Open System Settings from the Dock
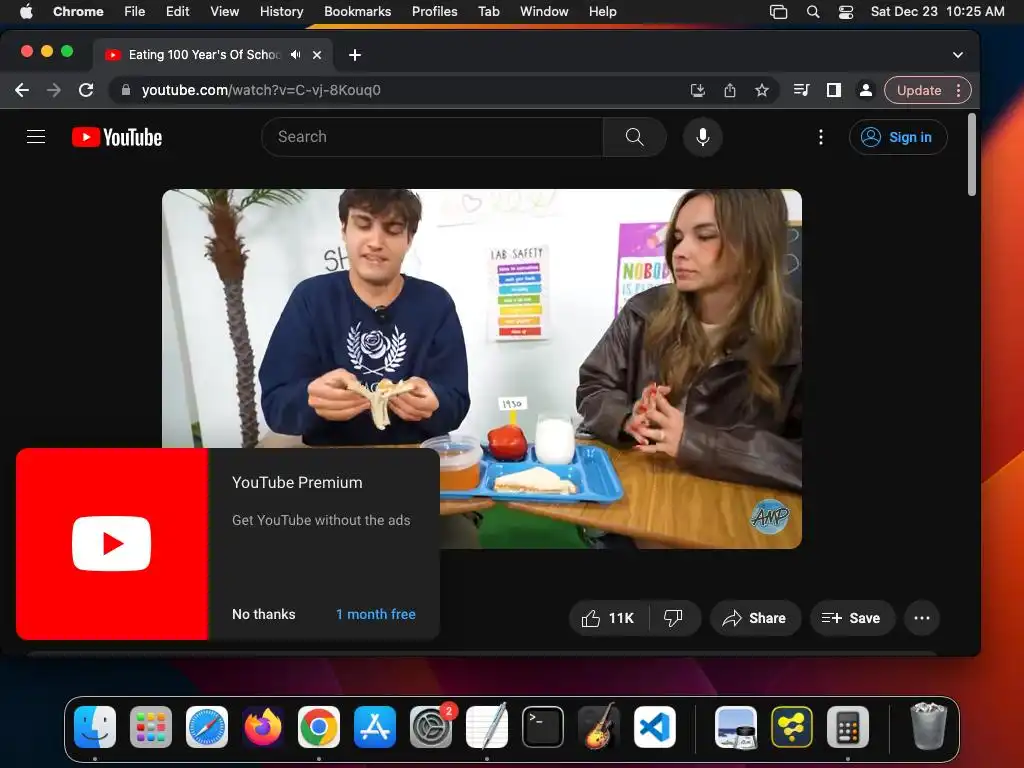1024x768 pixels. [x=431, y=727]
